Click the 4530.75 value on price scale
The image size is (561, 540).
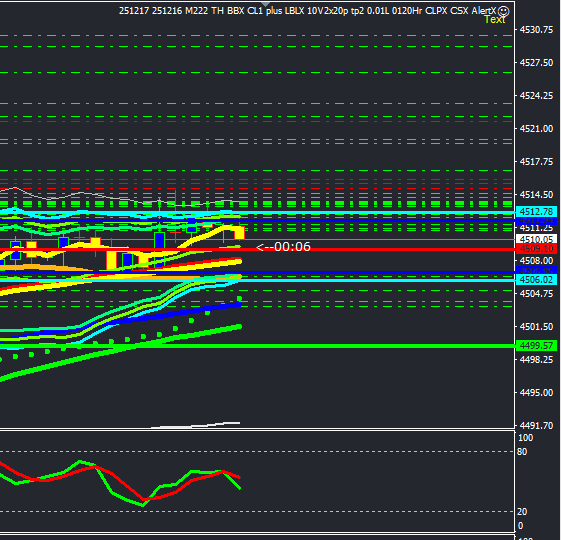pyautogui.click(x=536, y=30)
